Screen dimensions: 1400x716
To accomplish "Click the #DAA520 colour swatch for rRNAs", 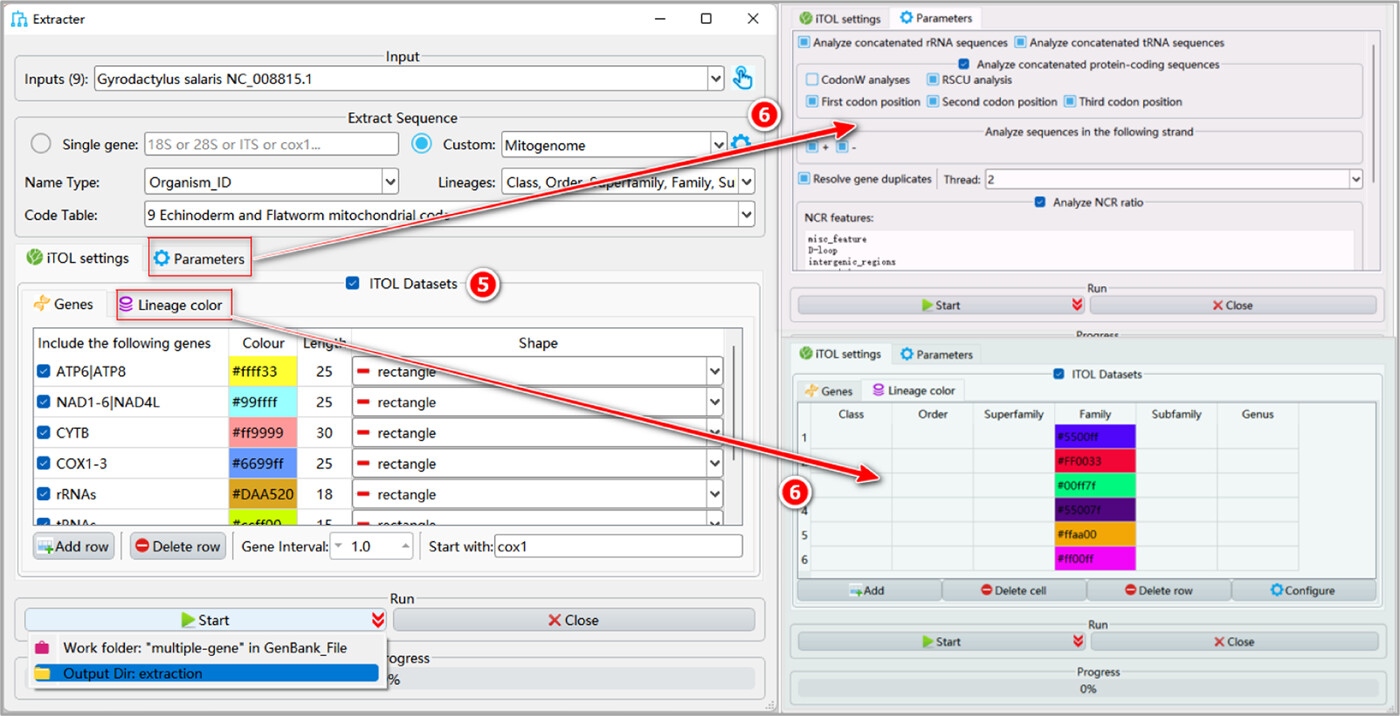I will tap(264, 494).
